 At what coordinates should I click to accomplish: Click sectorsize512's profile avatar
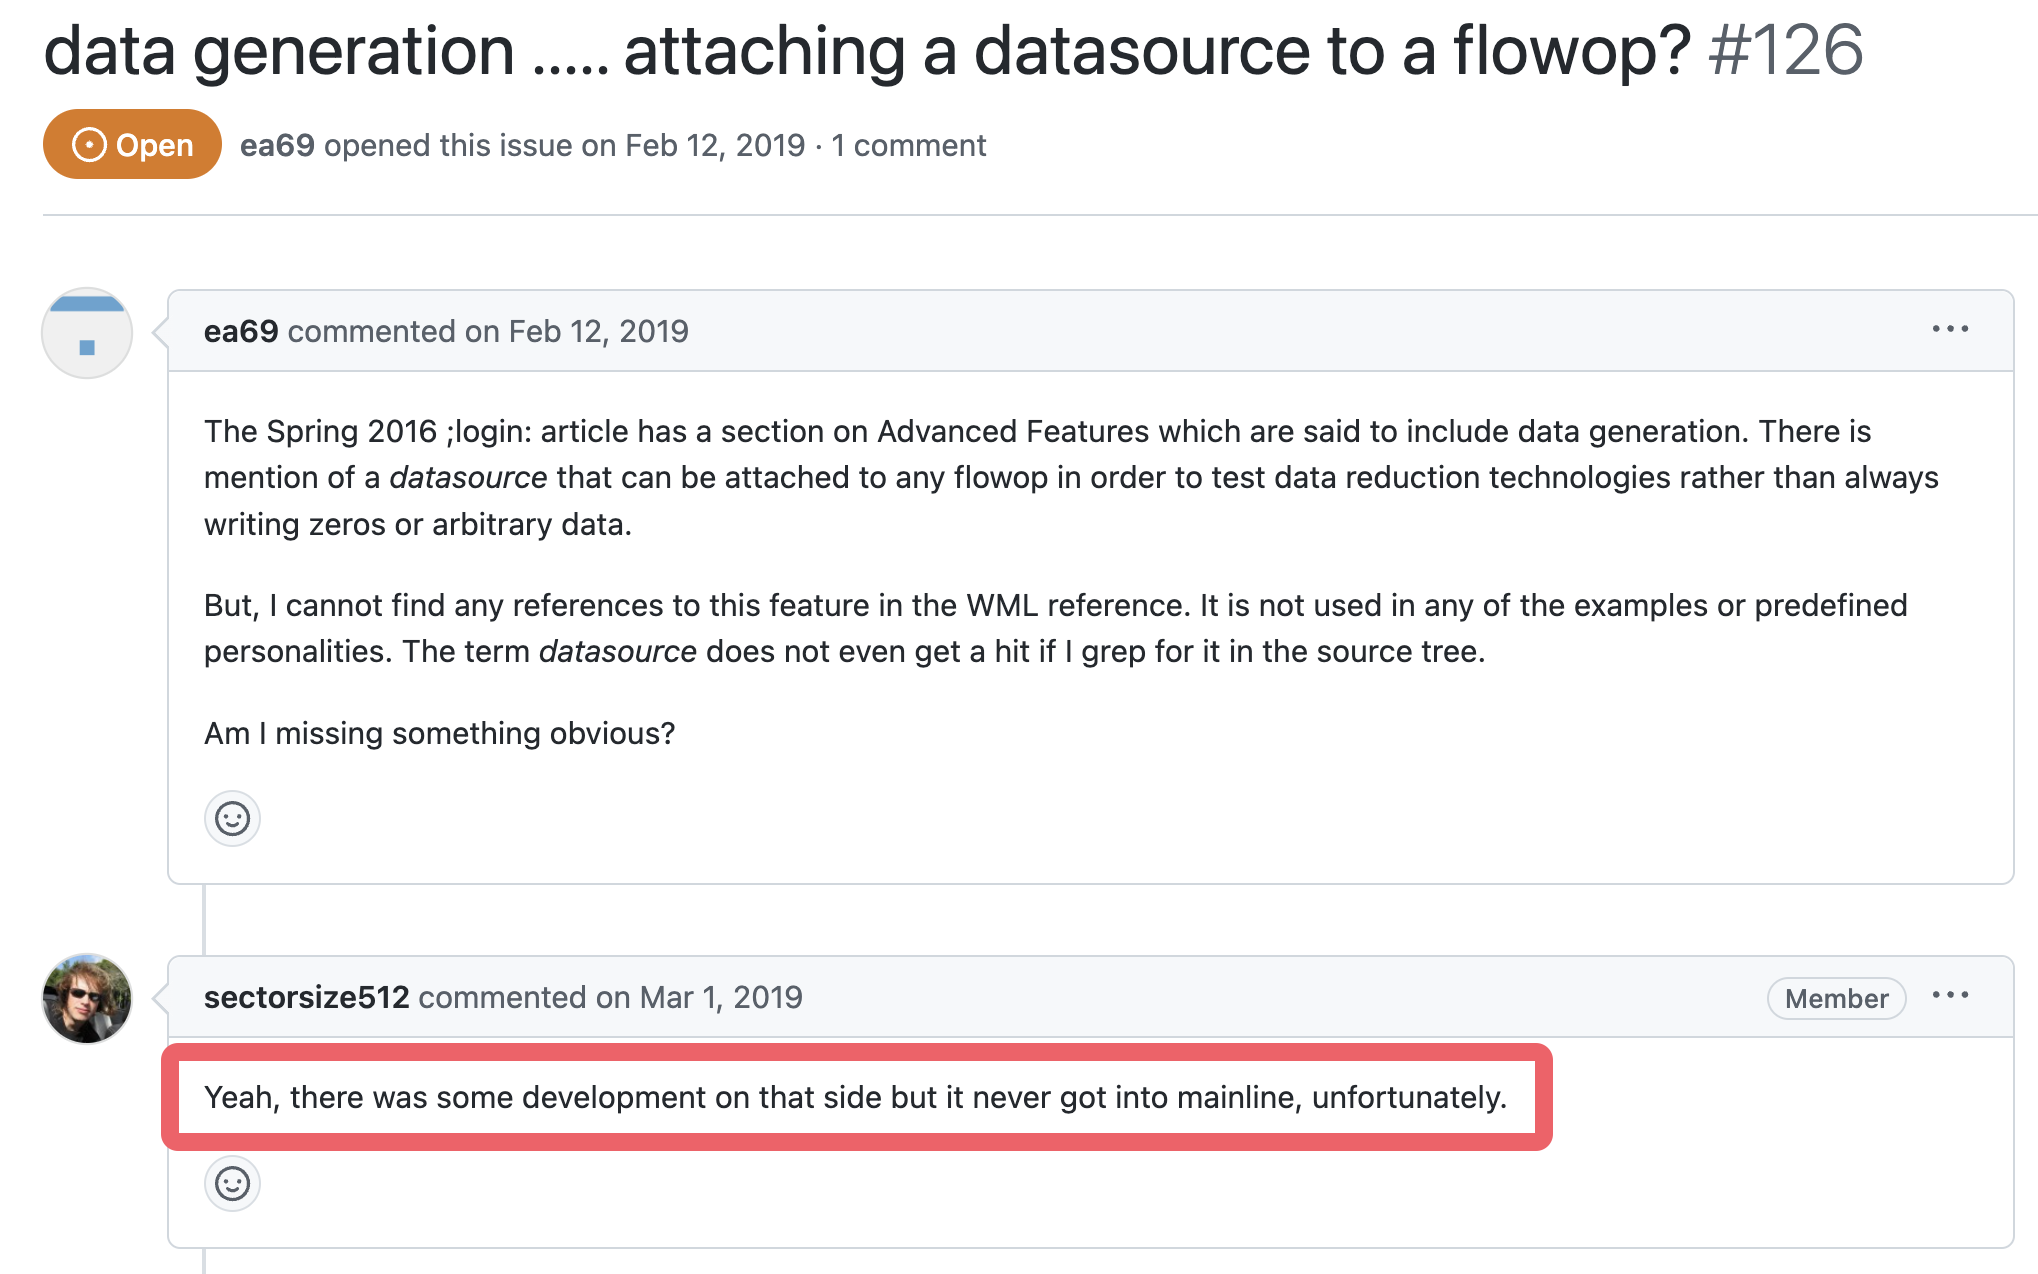tap(87, 998)
